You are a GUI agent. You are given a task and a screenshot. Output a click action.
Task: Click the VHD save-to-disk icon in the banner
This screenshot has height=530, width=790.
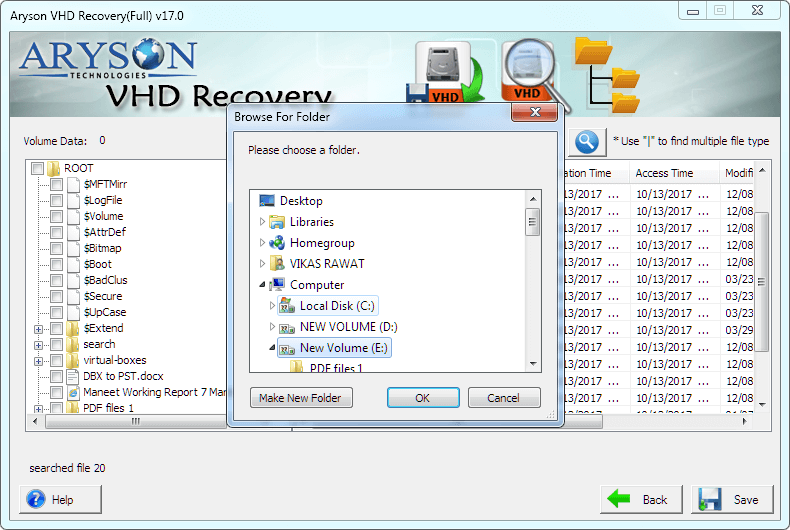click(x=445, y=72)
